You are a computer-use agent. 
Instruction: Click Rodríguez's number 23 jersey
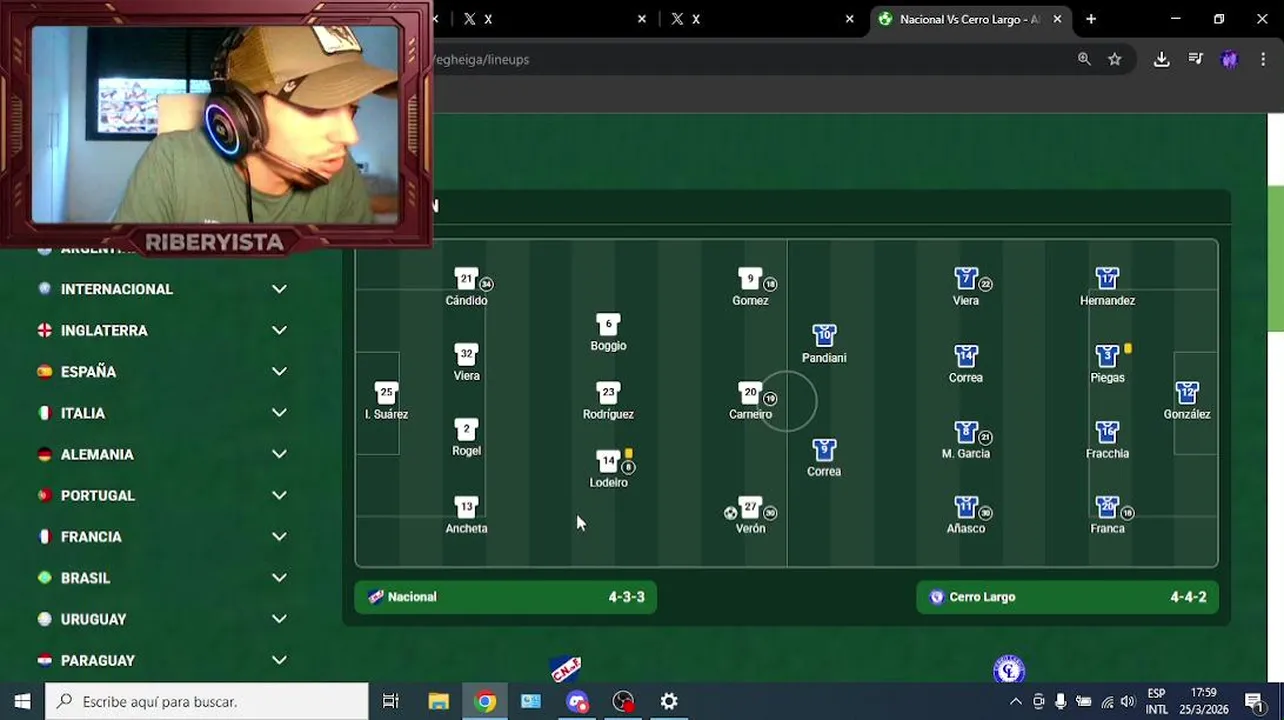pyautogui.click(x=608, y=393)
